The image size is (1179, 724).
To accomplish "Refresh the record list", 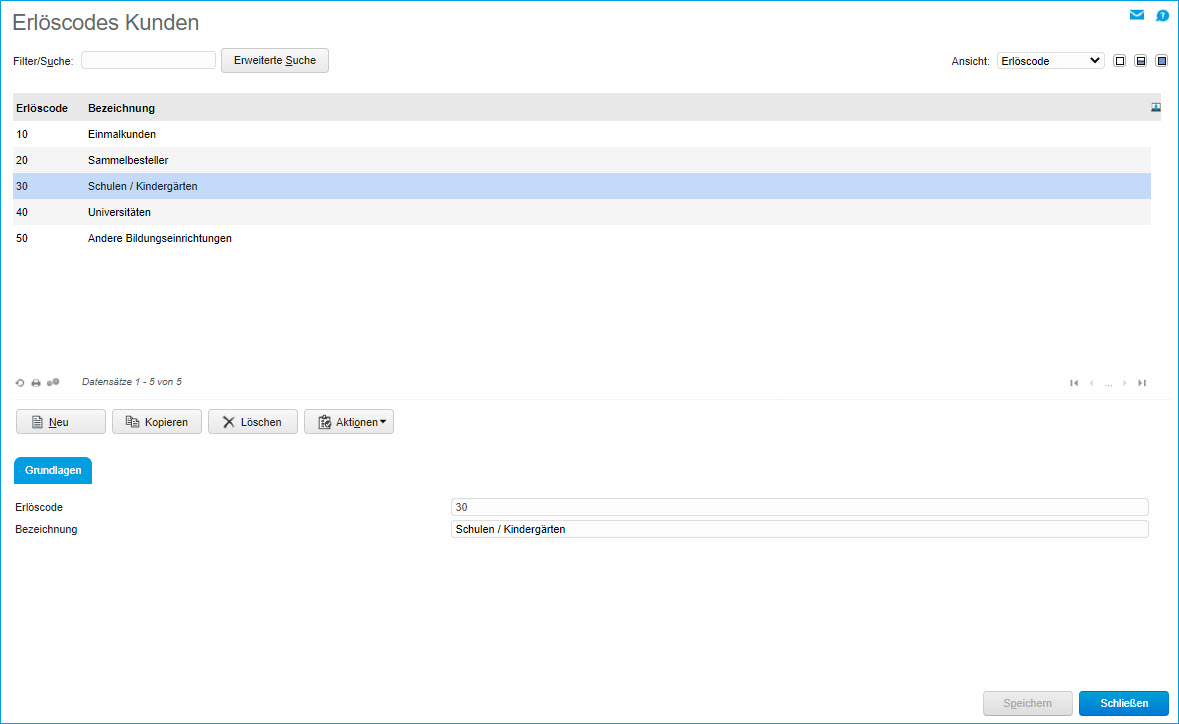I will tap(20, 383).
